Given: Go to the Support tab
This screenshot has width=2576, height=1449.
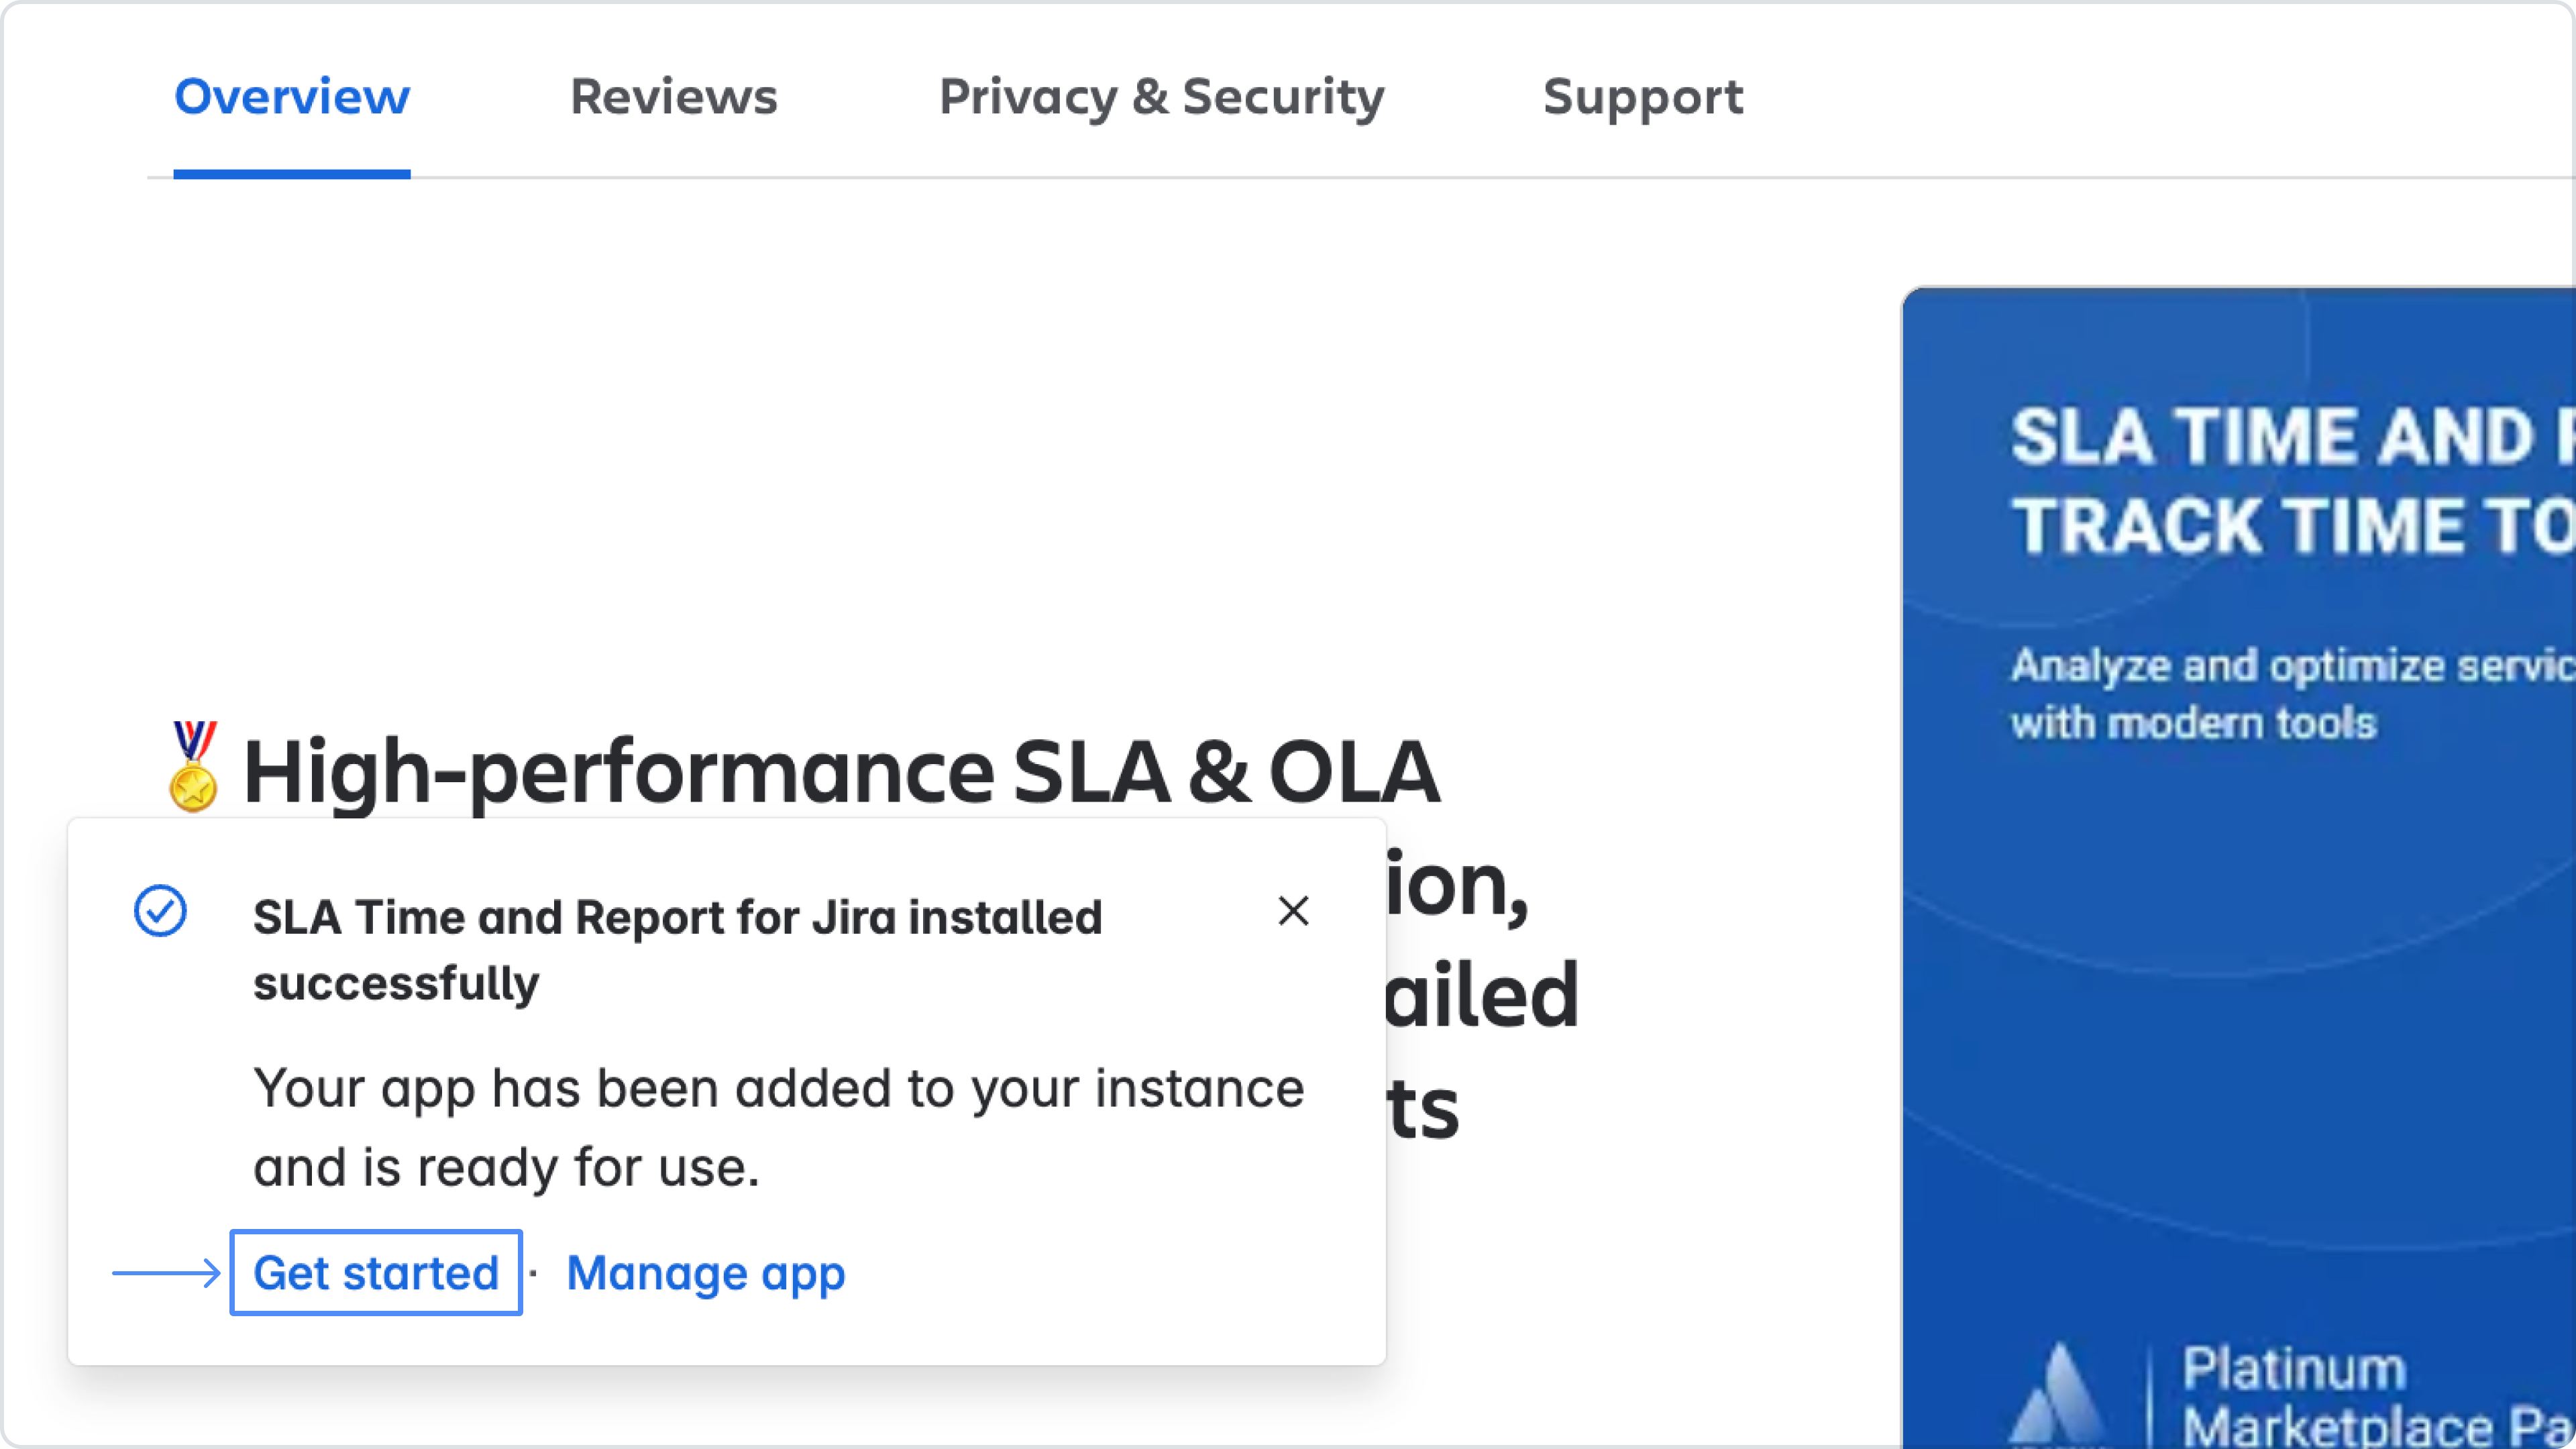Looking at the screenshot, I should pos(1642,97).
